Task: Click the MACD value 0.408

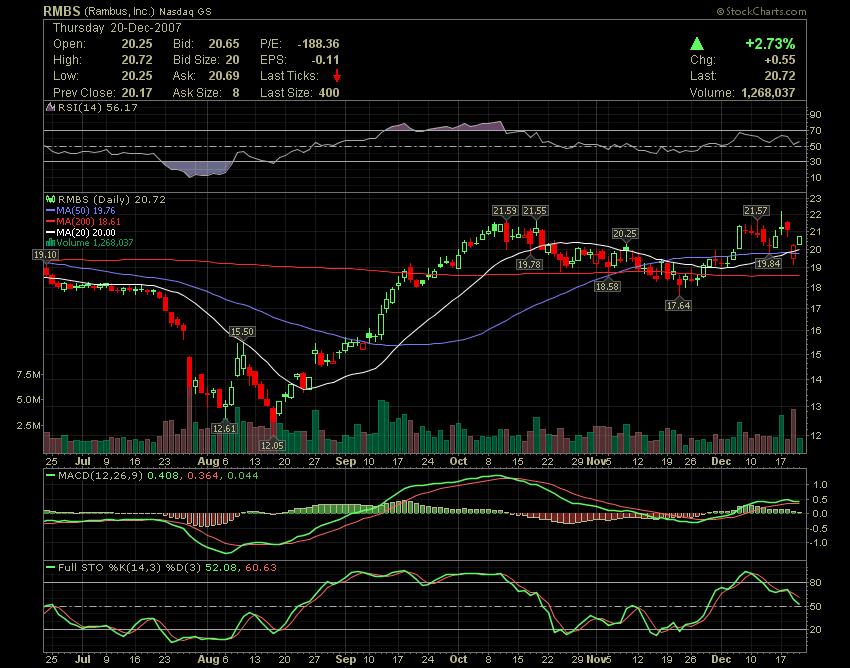Action: coord(165,476)
